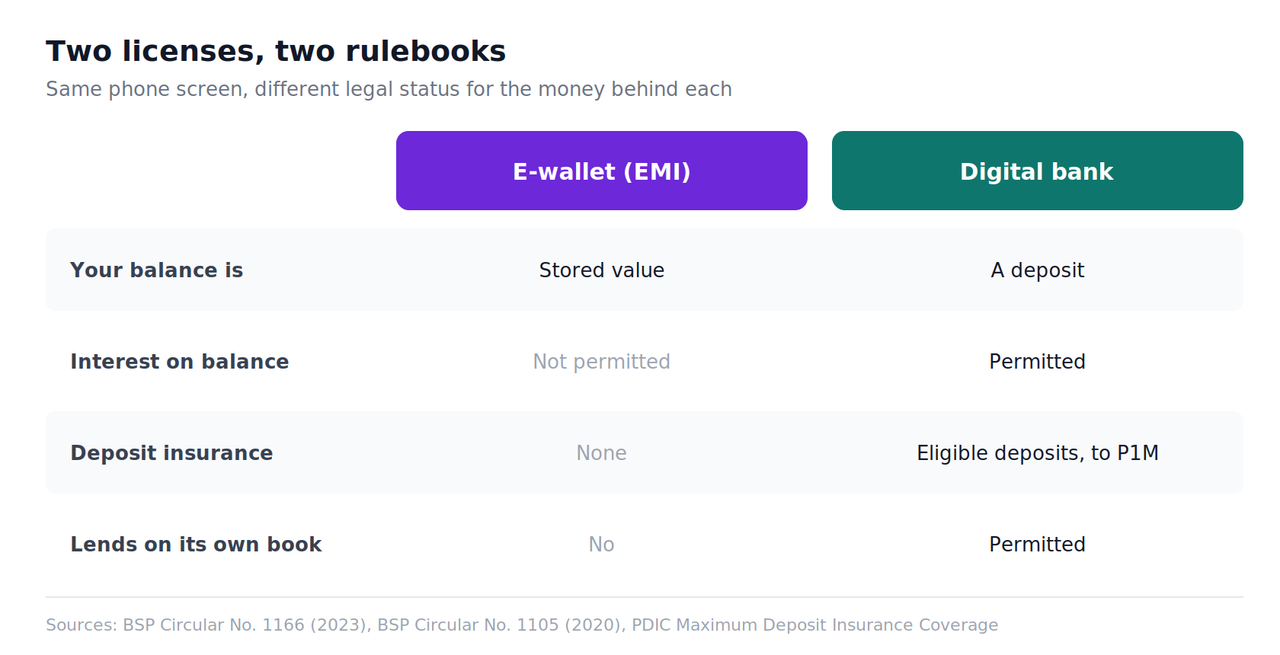The image size is (1280, 655).
Task: Click 'Permitted' in the Interest on balance row
Action: pos(1037,362)
